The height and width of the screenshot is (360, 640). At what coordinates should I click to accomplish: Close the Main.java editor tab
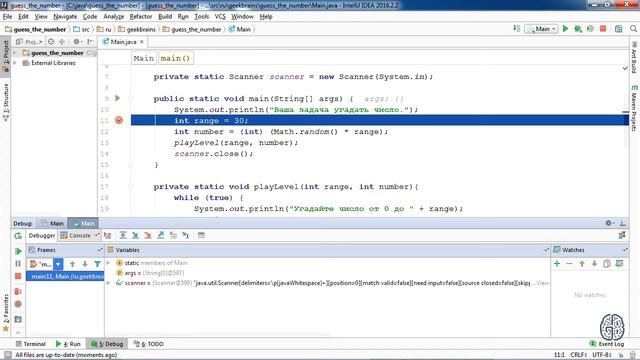pyautogui.click(x=142, y=42)
